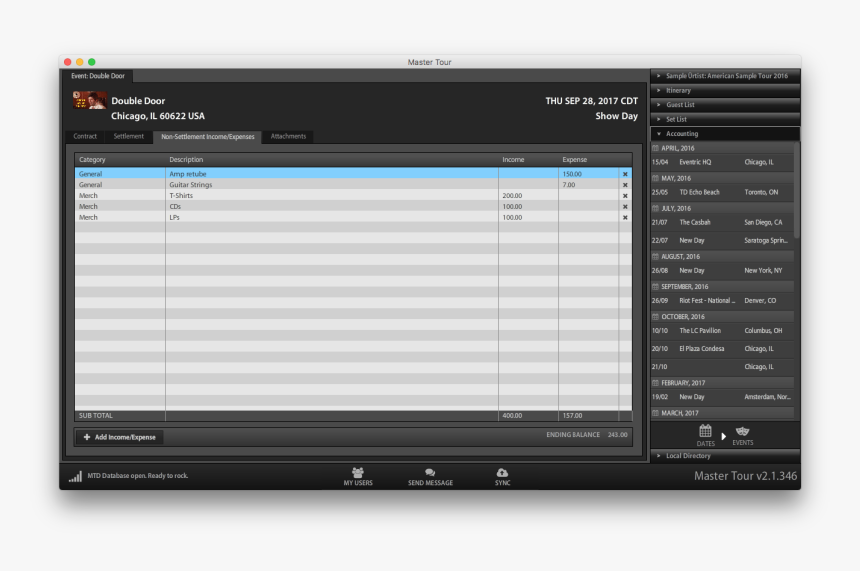Delete the LPs row
This screenshot has height=571, width=860.
(x=625, y=218)
